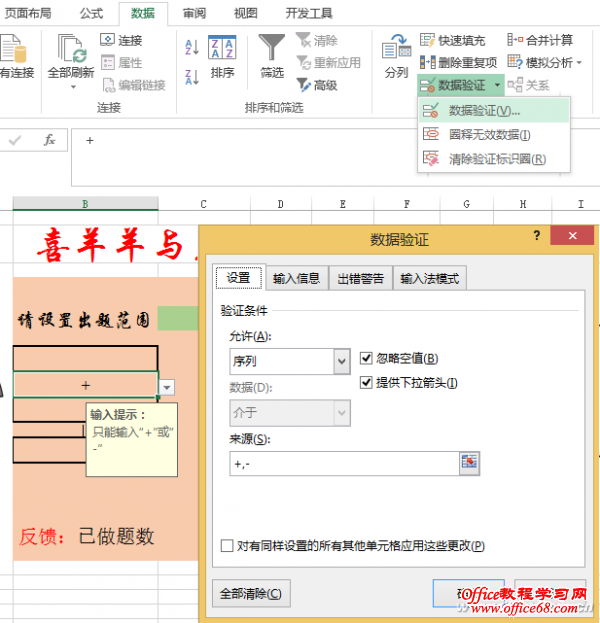Expand What-If Analysis (模拟分析) dropdown

(579, 62)
